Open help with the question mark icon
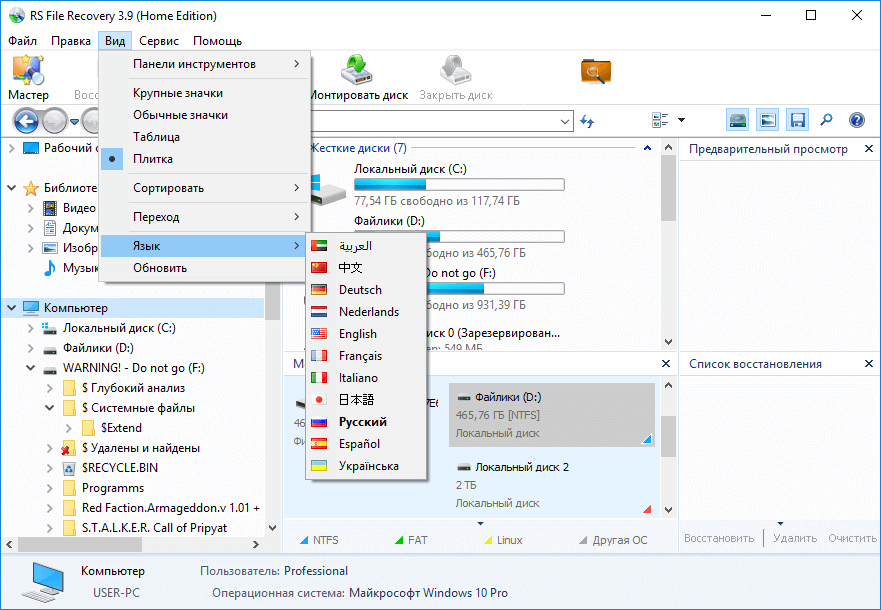Image resolution: width=881 pixels, height=610 pixels. pos(857,120)
